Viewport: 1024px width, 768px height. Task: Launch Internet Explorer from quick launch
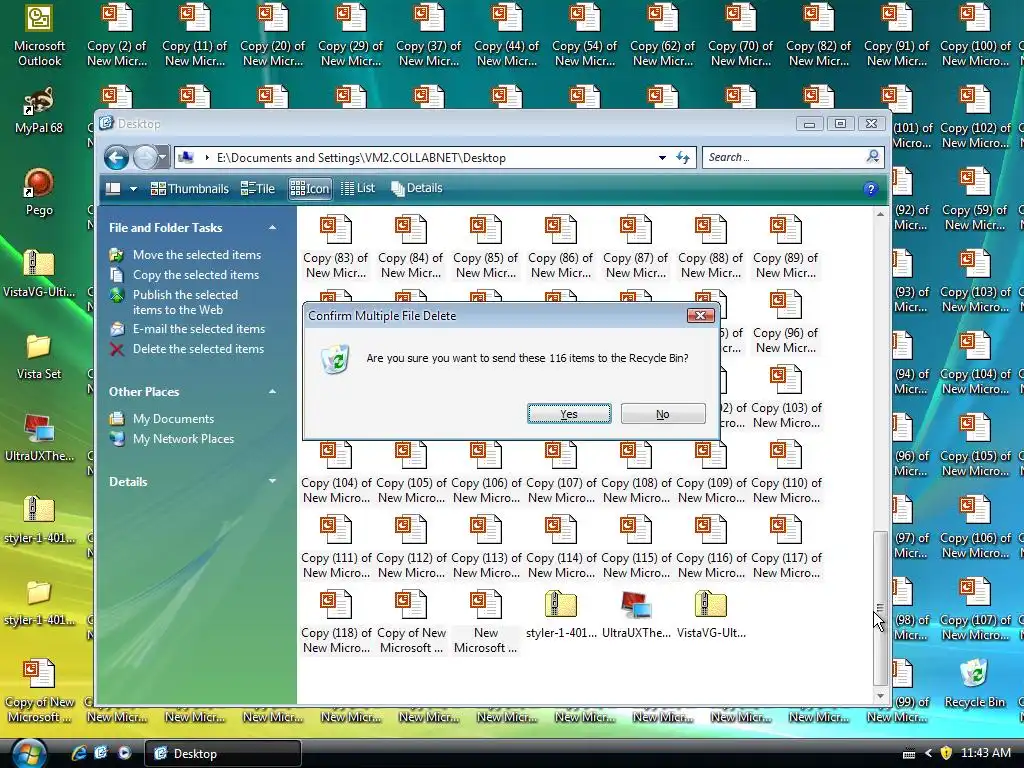click(79, 753)
